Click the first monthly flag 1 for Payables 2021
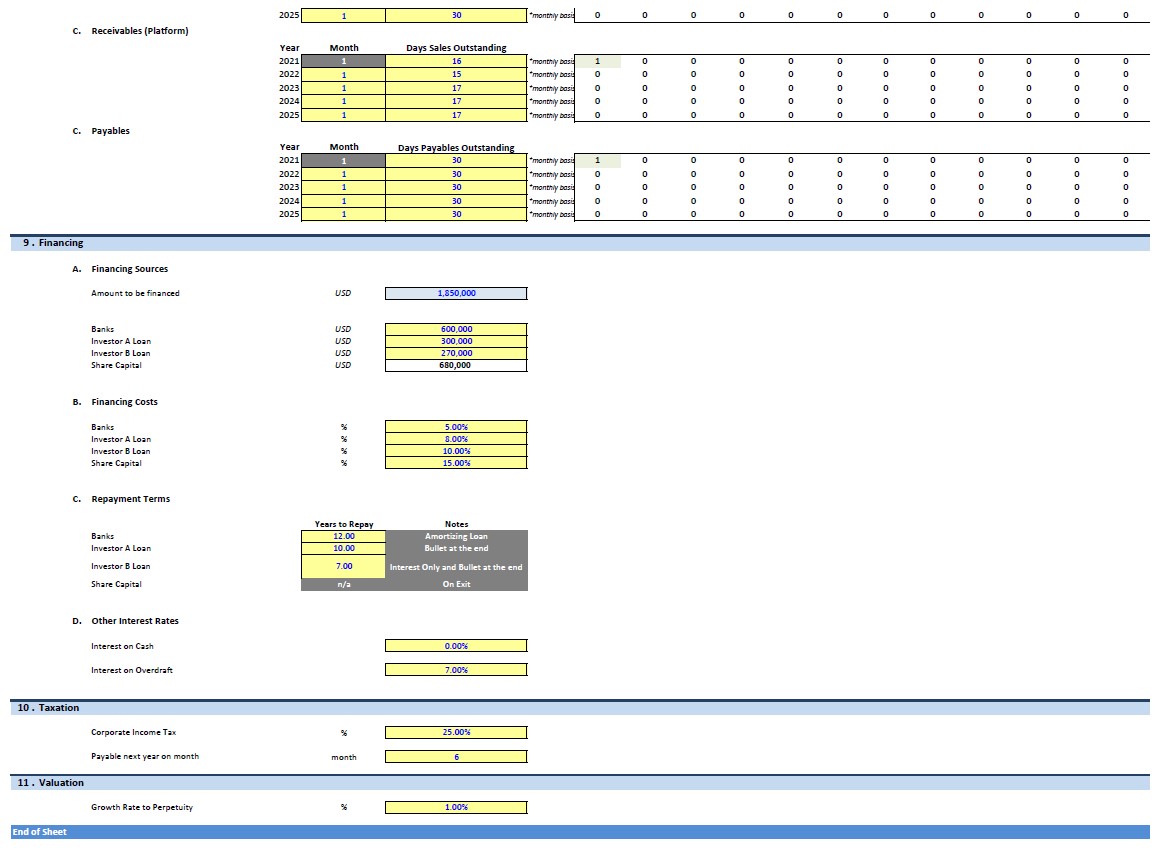The image size is (1158, 850). (x=597, y=160)
